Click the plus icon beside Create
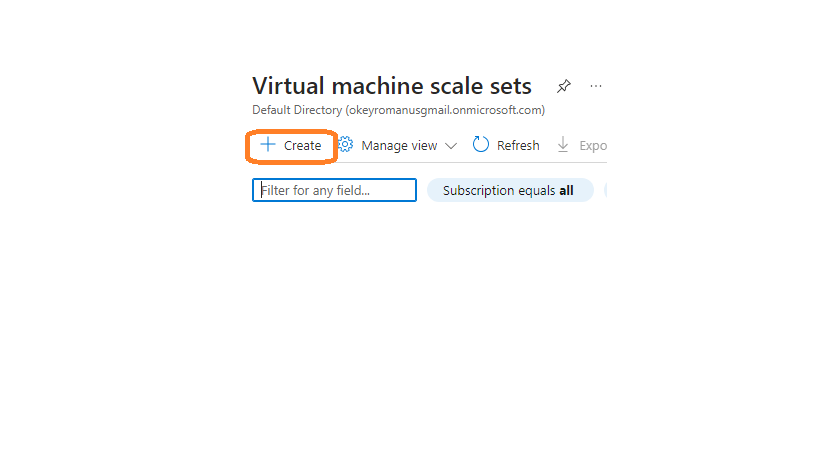The image size is (819, 460). tap(268, 144)
